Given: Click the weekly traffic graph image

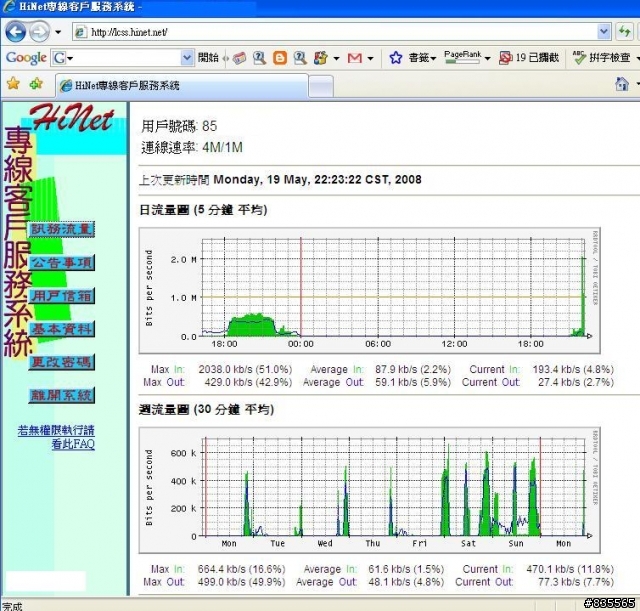Looking at the screenshot, I should point(370,490).
